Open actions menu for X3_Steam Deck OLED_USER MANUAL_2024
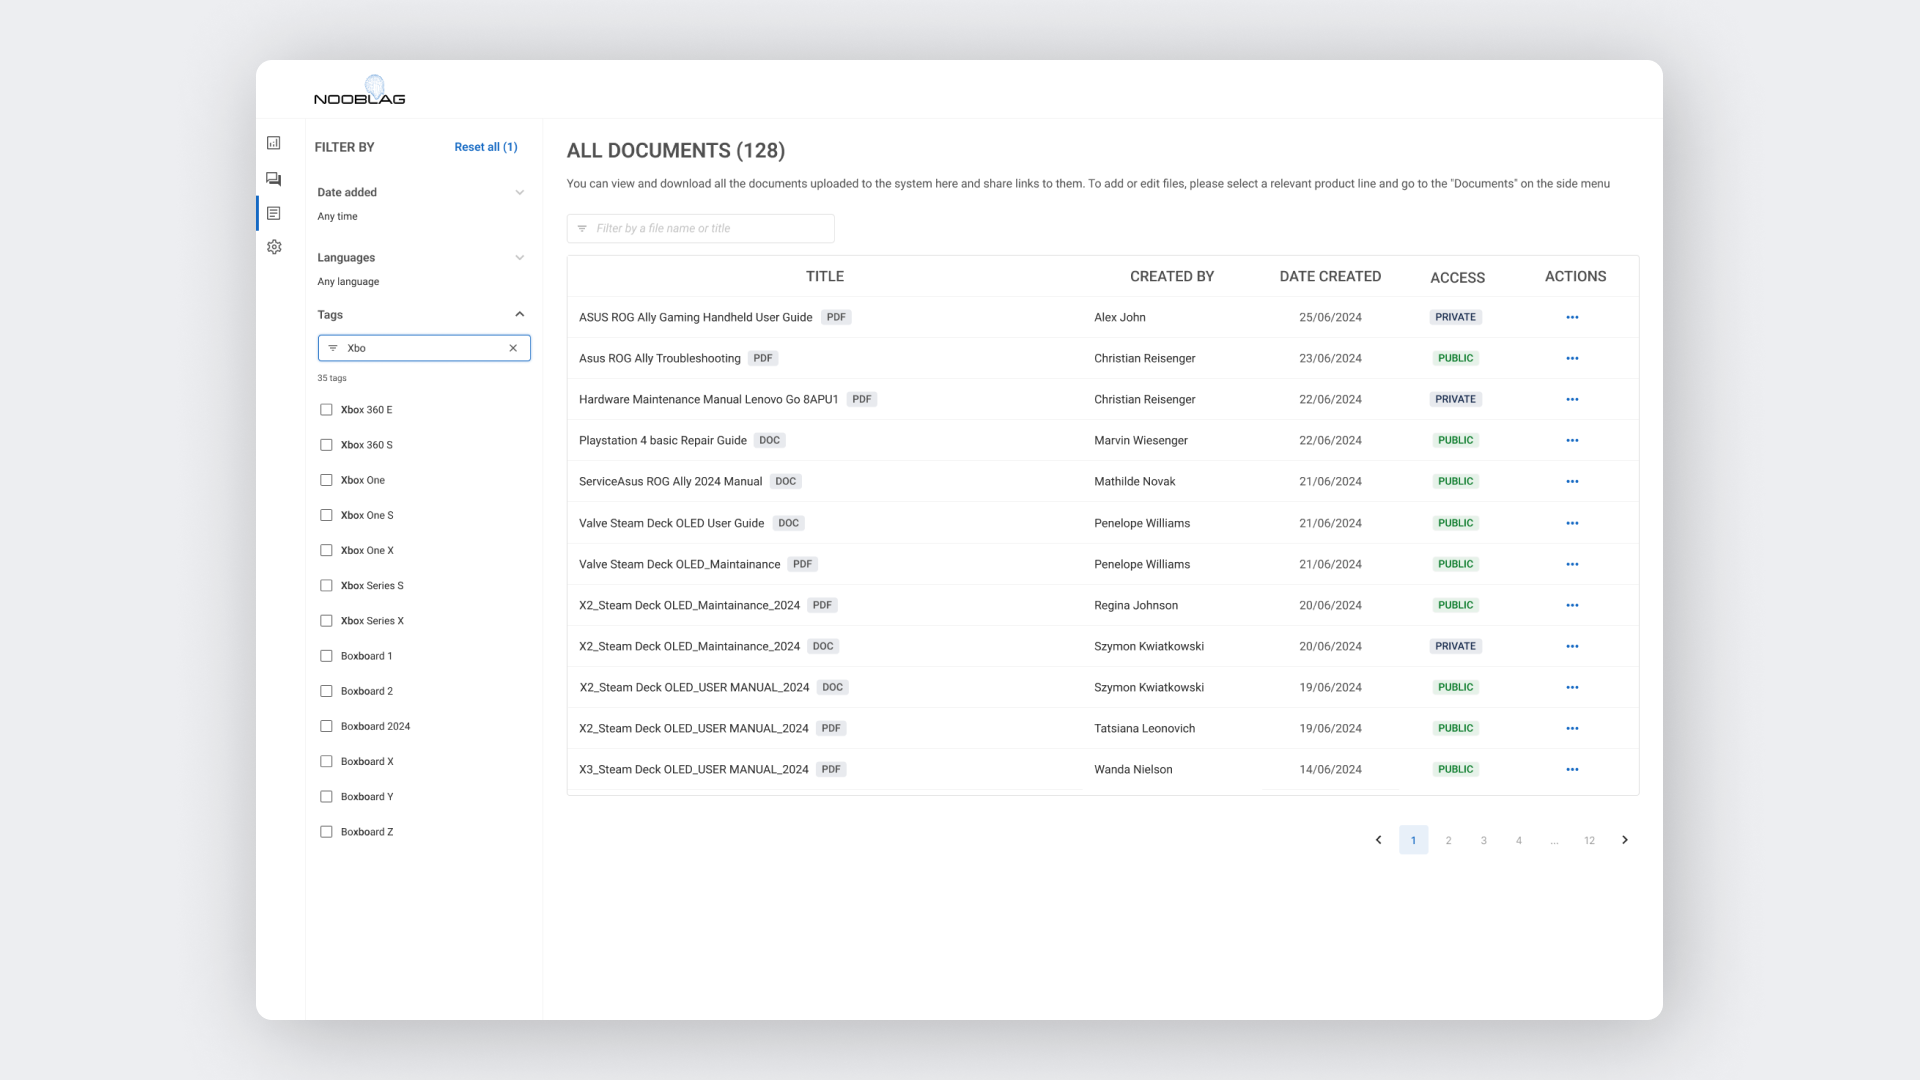Screen dimensions: 1920x1080 click(1572, 769)
